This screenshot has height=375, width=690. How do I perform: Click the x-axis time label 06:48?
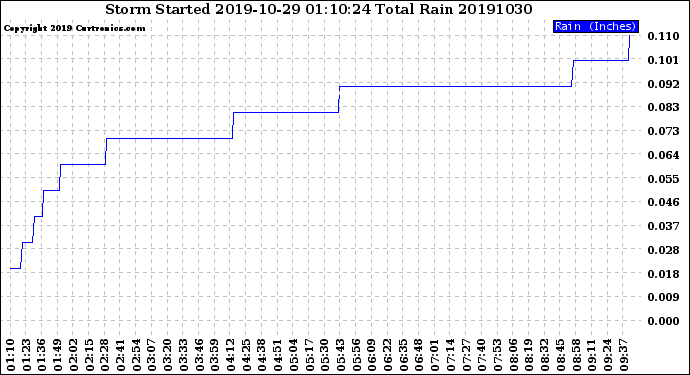click(x=419, y=355)
